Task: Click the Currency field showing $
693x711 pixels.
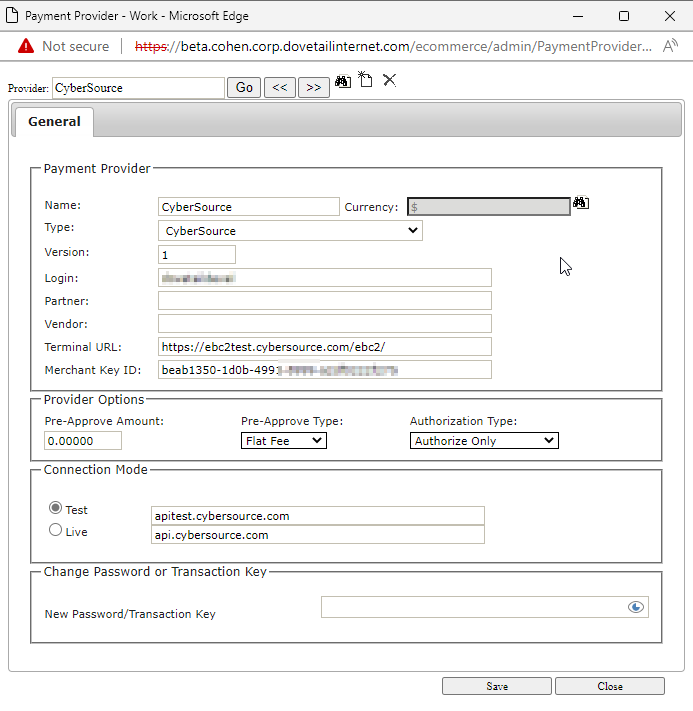Action: pos(489,207)
